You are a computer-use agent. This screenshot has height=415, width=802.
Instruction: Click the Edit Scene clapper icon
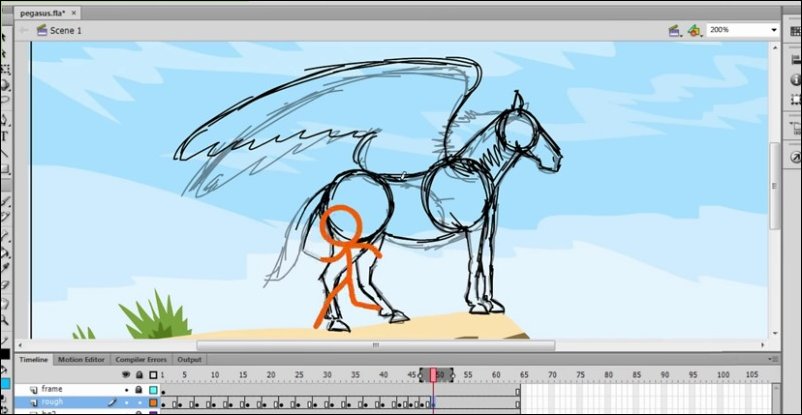[x=675, y=31]
